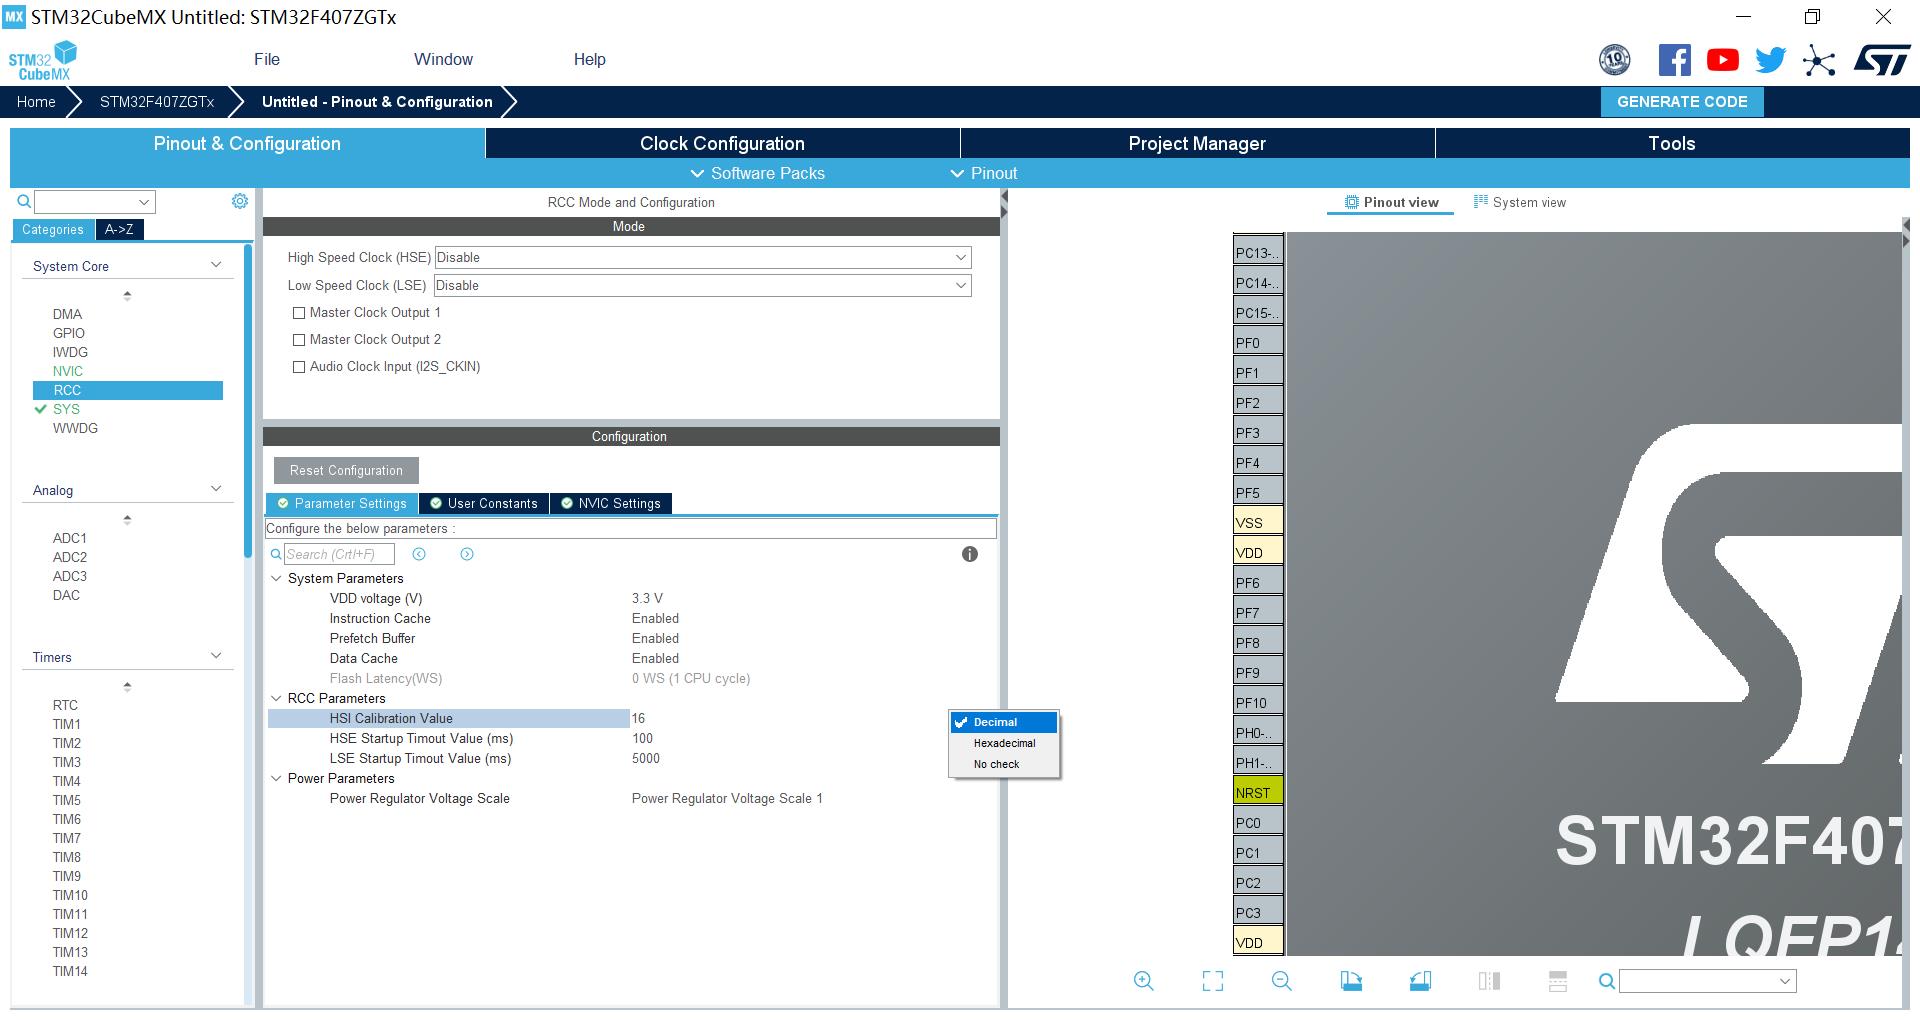The width and height of the screenshot is (1920, 1020).
Task: Select No check option
Action: [1004, 764]
